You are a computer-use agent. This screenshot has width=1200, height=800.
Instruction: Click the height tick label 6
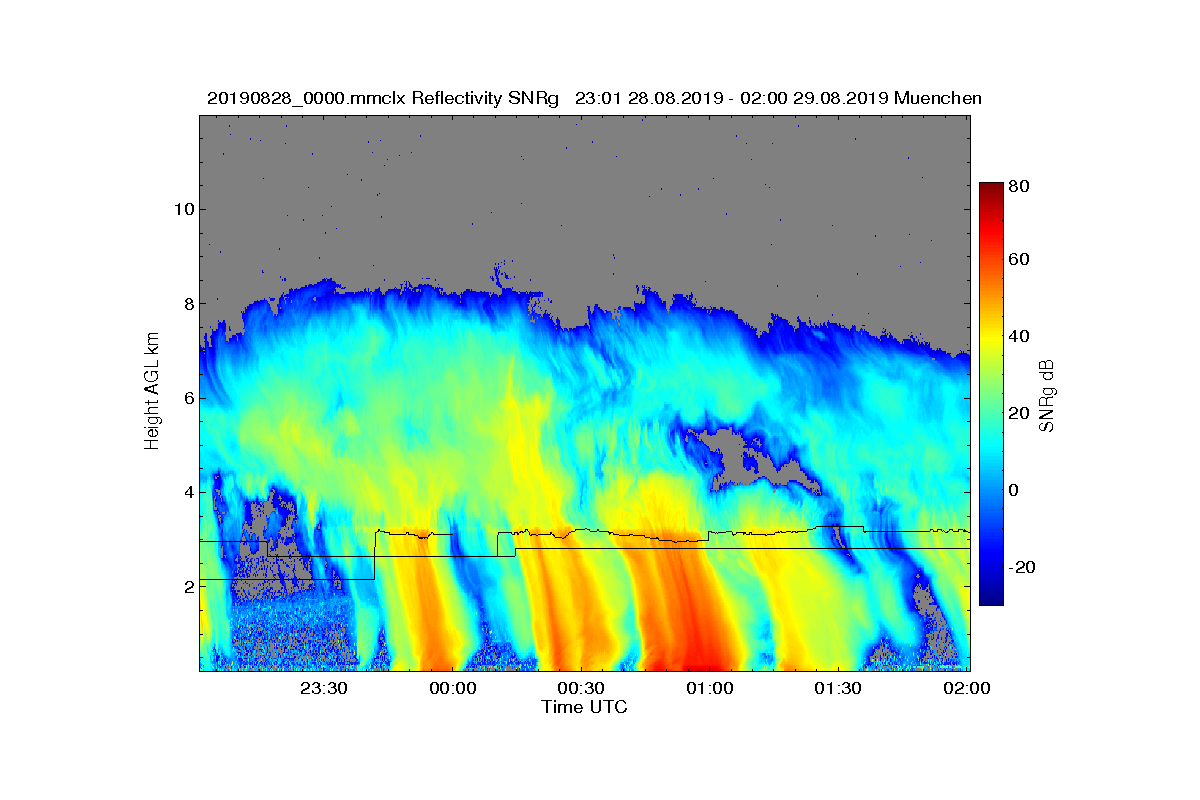pos(187,398)
